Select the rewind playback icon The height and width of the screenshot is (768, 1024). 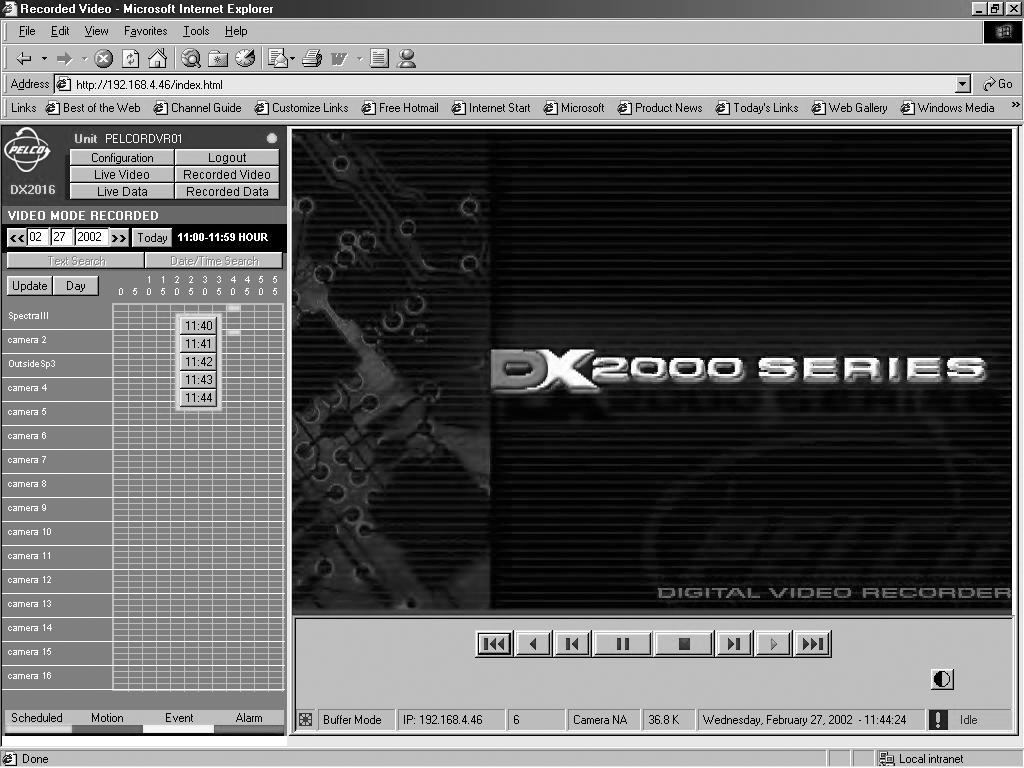click(493, 643)
